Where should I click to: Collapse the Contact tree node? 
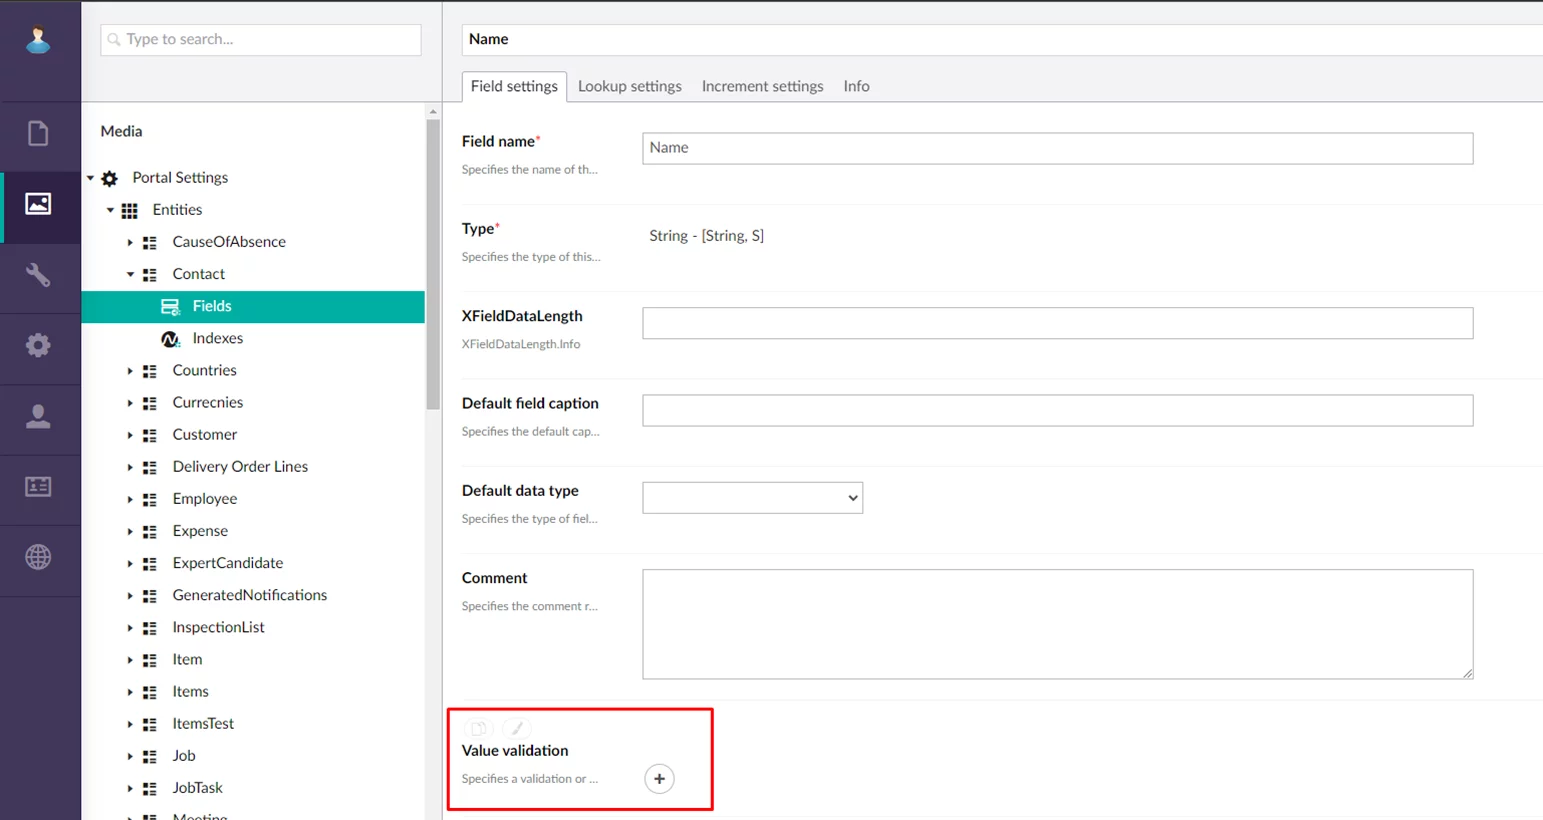(130, 274)
